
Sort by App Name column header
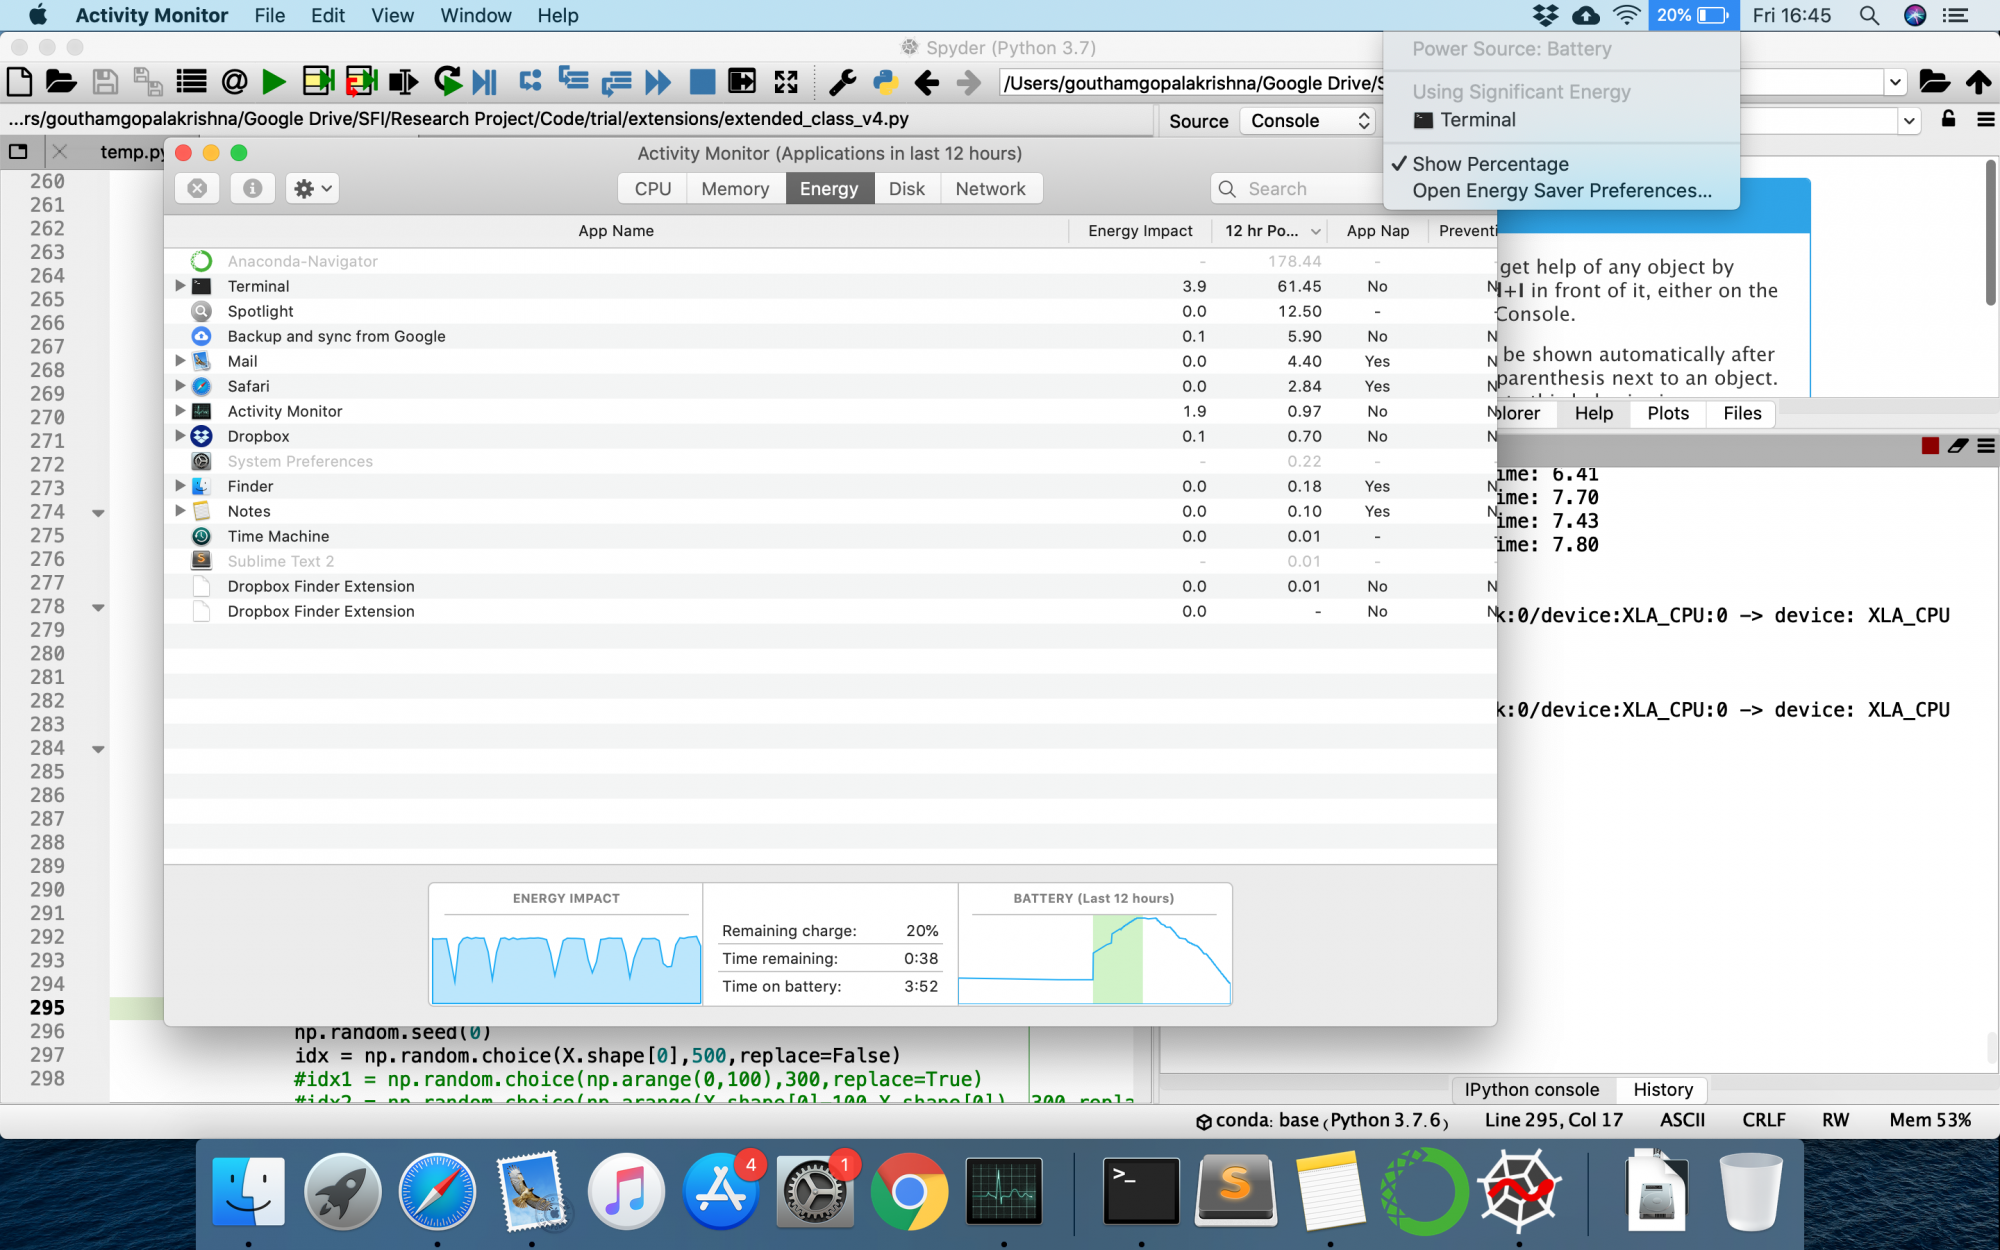tap(616, 231)
